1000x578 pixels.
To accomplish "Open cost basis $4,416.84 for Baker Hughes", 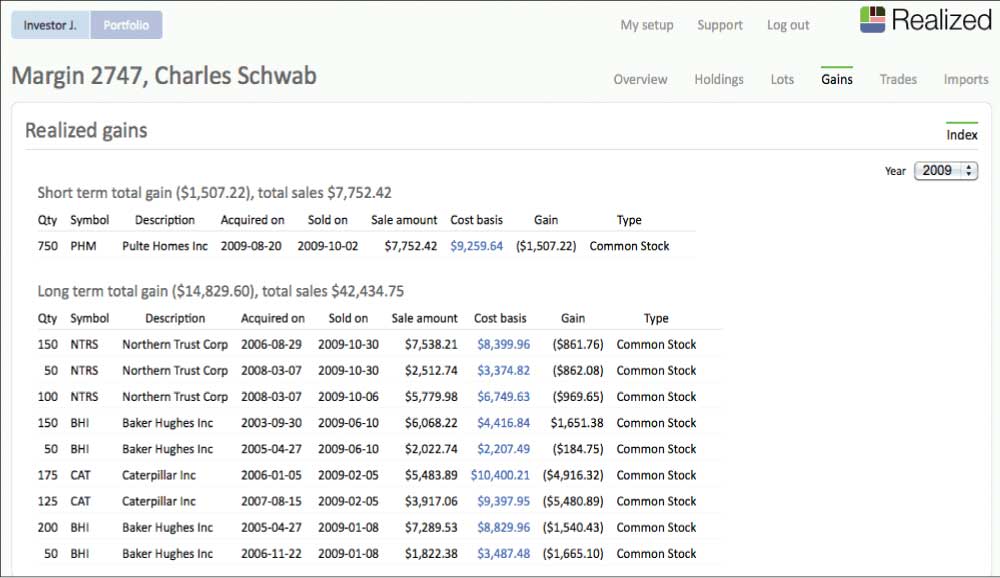I will (503, 423).
